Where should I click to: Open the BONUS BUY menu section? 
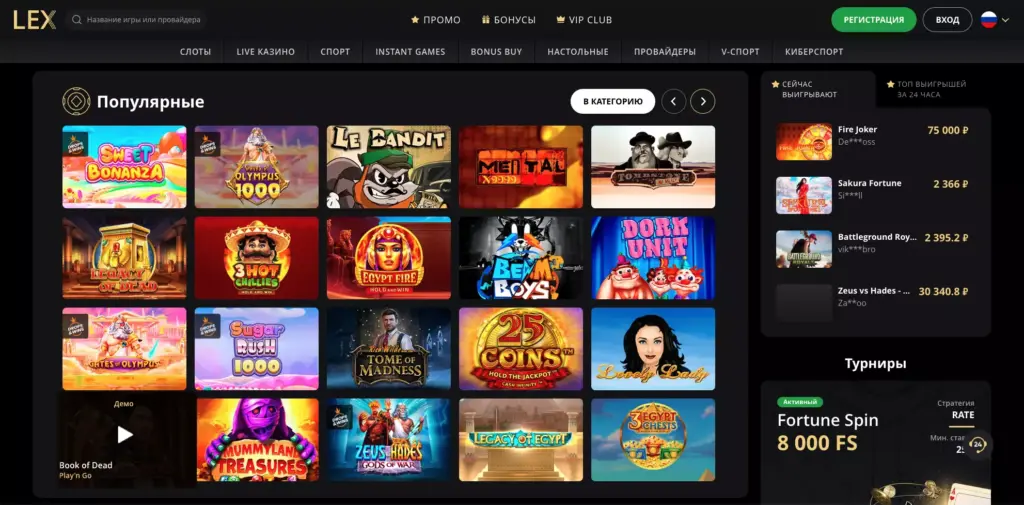pyautogui.click(x=496, y=52)
